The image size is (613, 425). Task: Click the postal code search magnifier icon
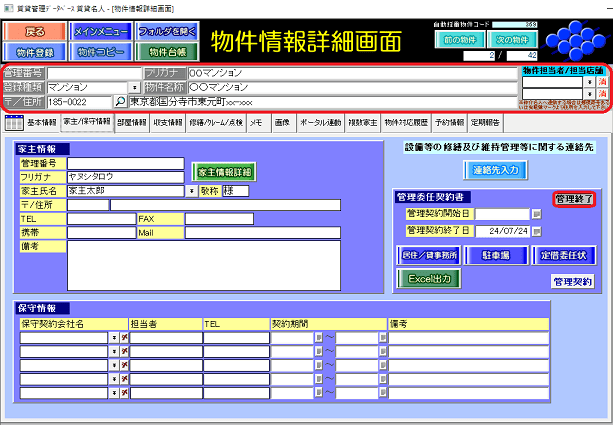point(120,102)
